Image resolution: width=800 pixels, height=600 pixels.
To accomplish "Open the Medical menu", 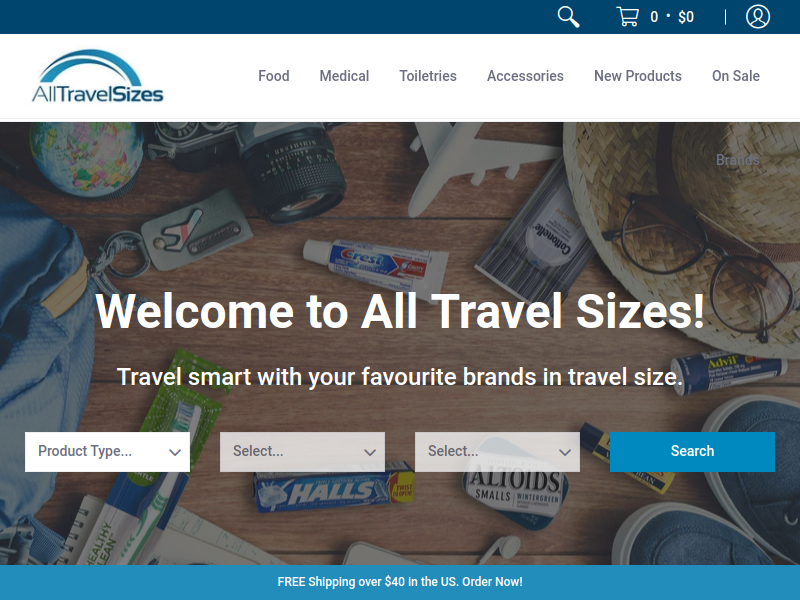I will 344,76.
